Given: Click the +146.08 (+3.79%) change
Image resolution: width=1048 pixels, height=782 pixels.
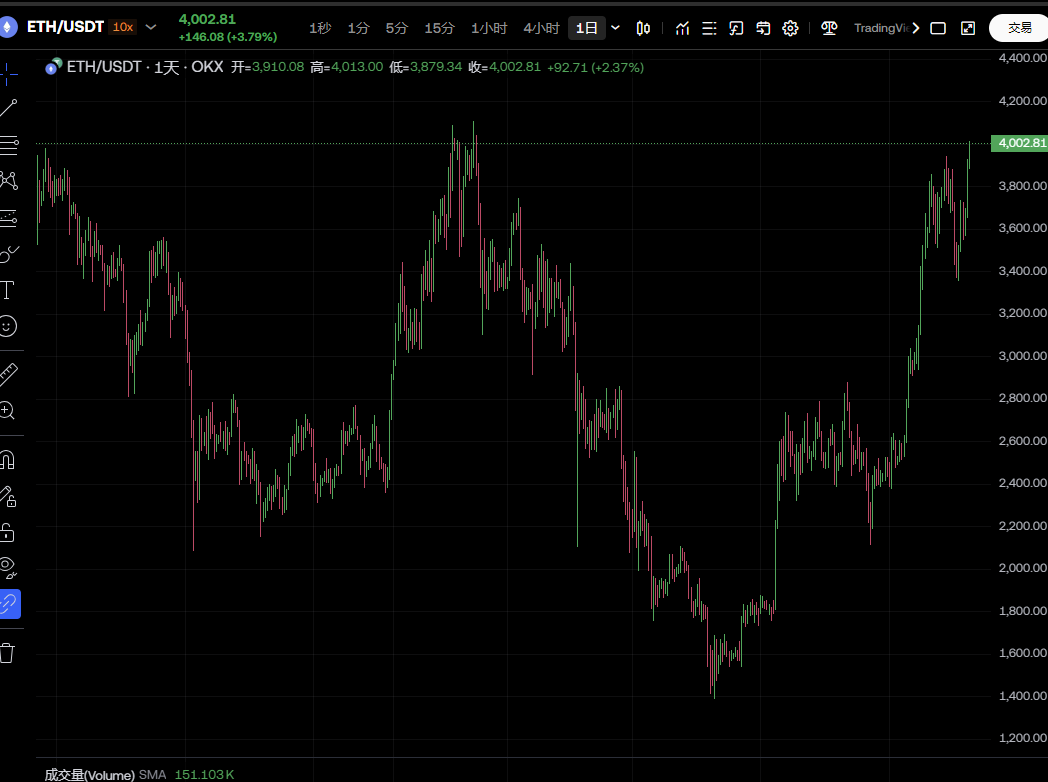Looking at the screenshot, I should pos(228,37).
